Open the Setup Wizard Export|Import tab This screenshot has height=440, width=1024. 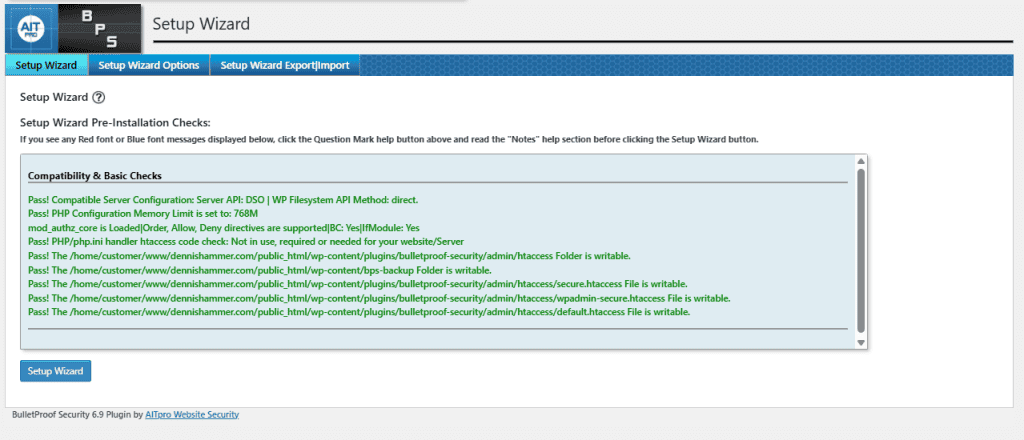pos(285,65)
